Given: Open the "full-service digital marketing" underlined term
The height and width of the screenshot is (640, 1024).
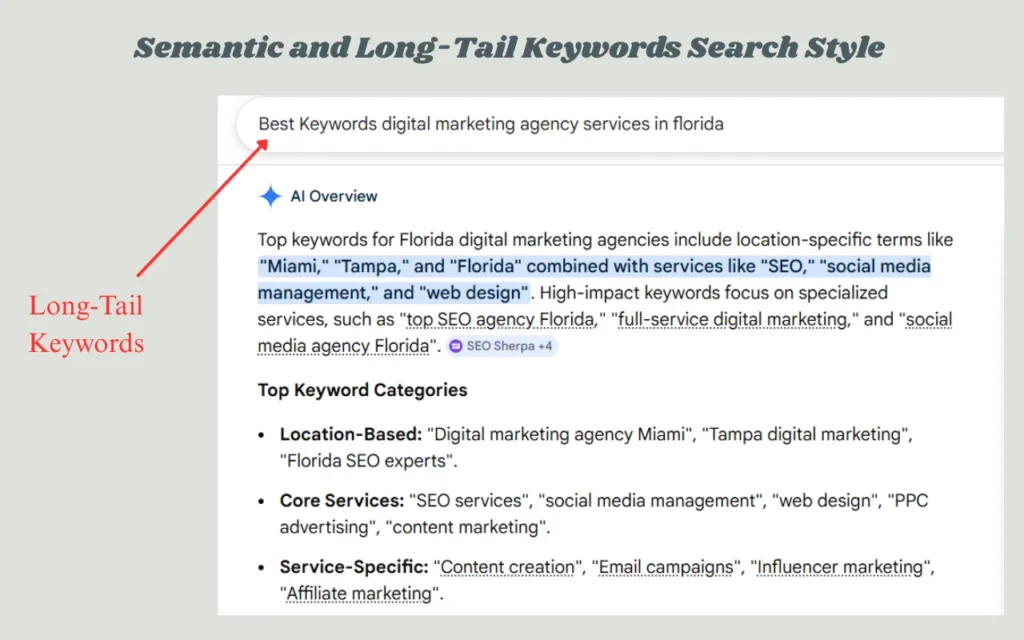Looking at the screenshot, I should click(733, 320).
